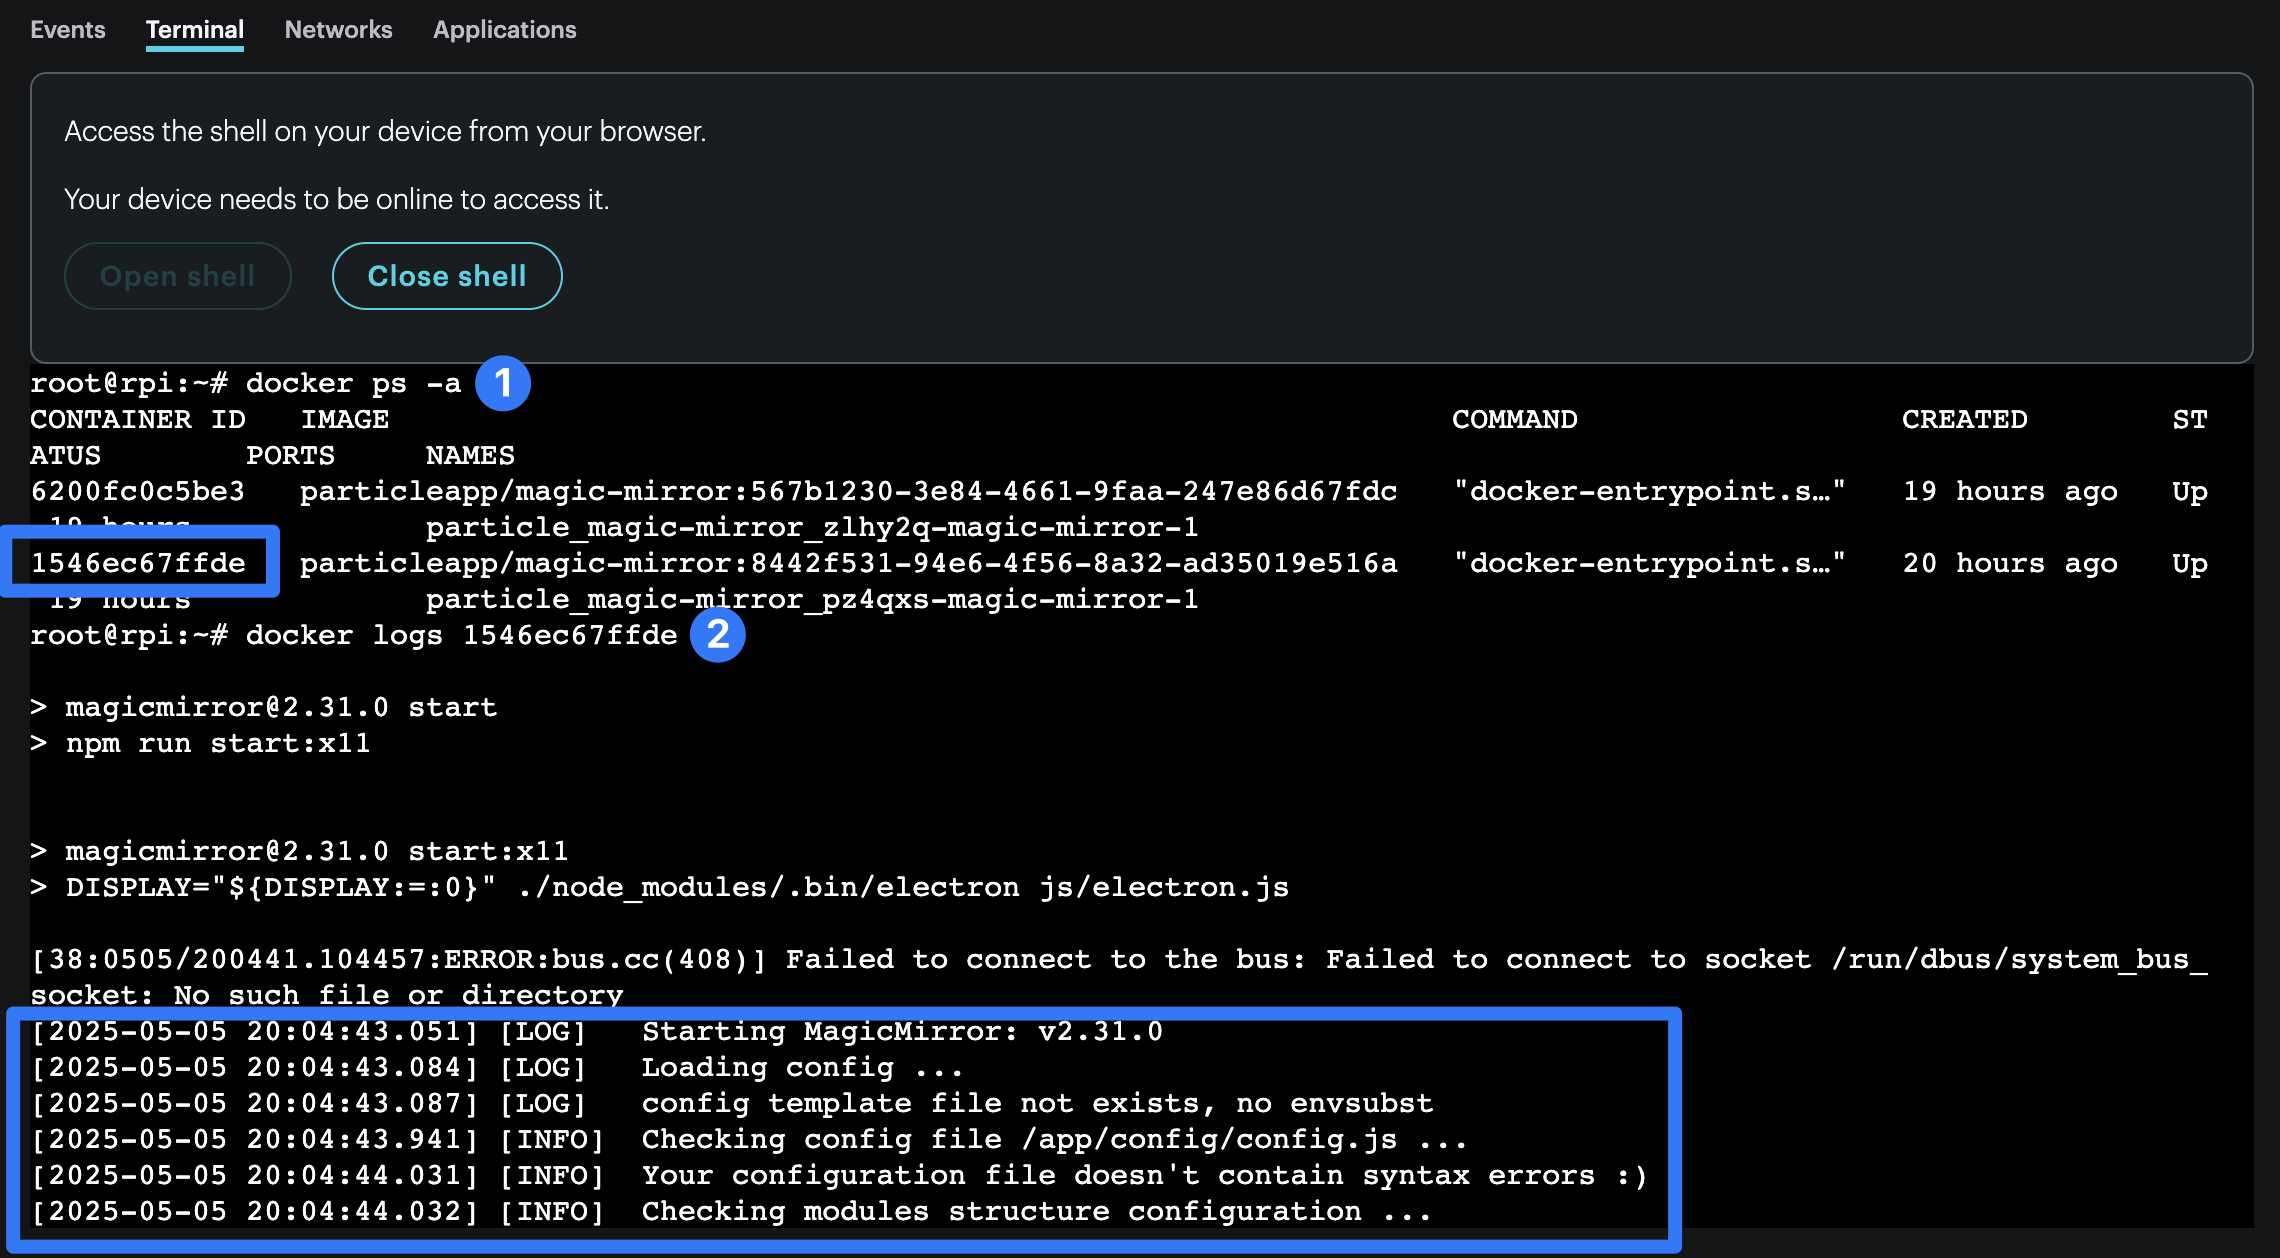This screenshot has width=2280, height=1258.
Task: Click highlighted container ID 1546ec67ffde
Action: [x=138, y=563]
